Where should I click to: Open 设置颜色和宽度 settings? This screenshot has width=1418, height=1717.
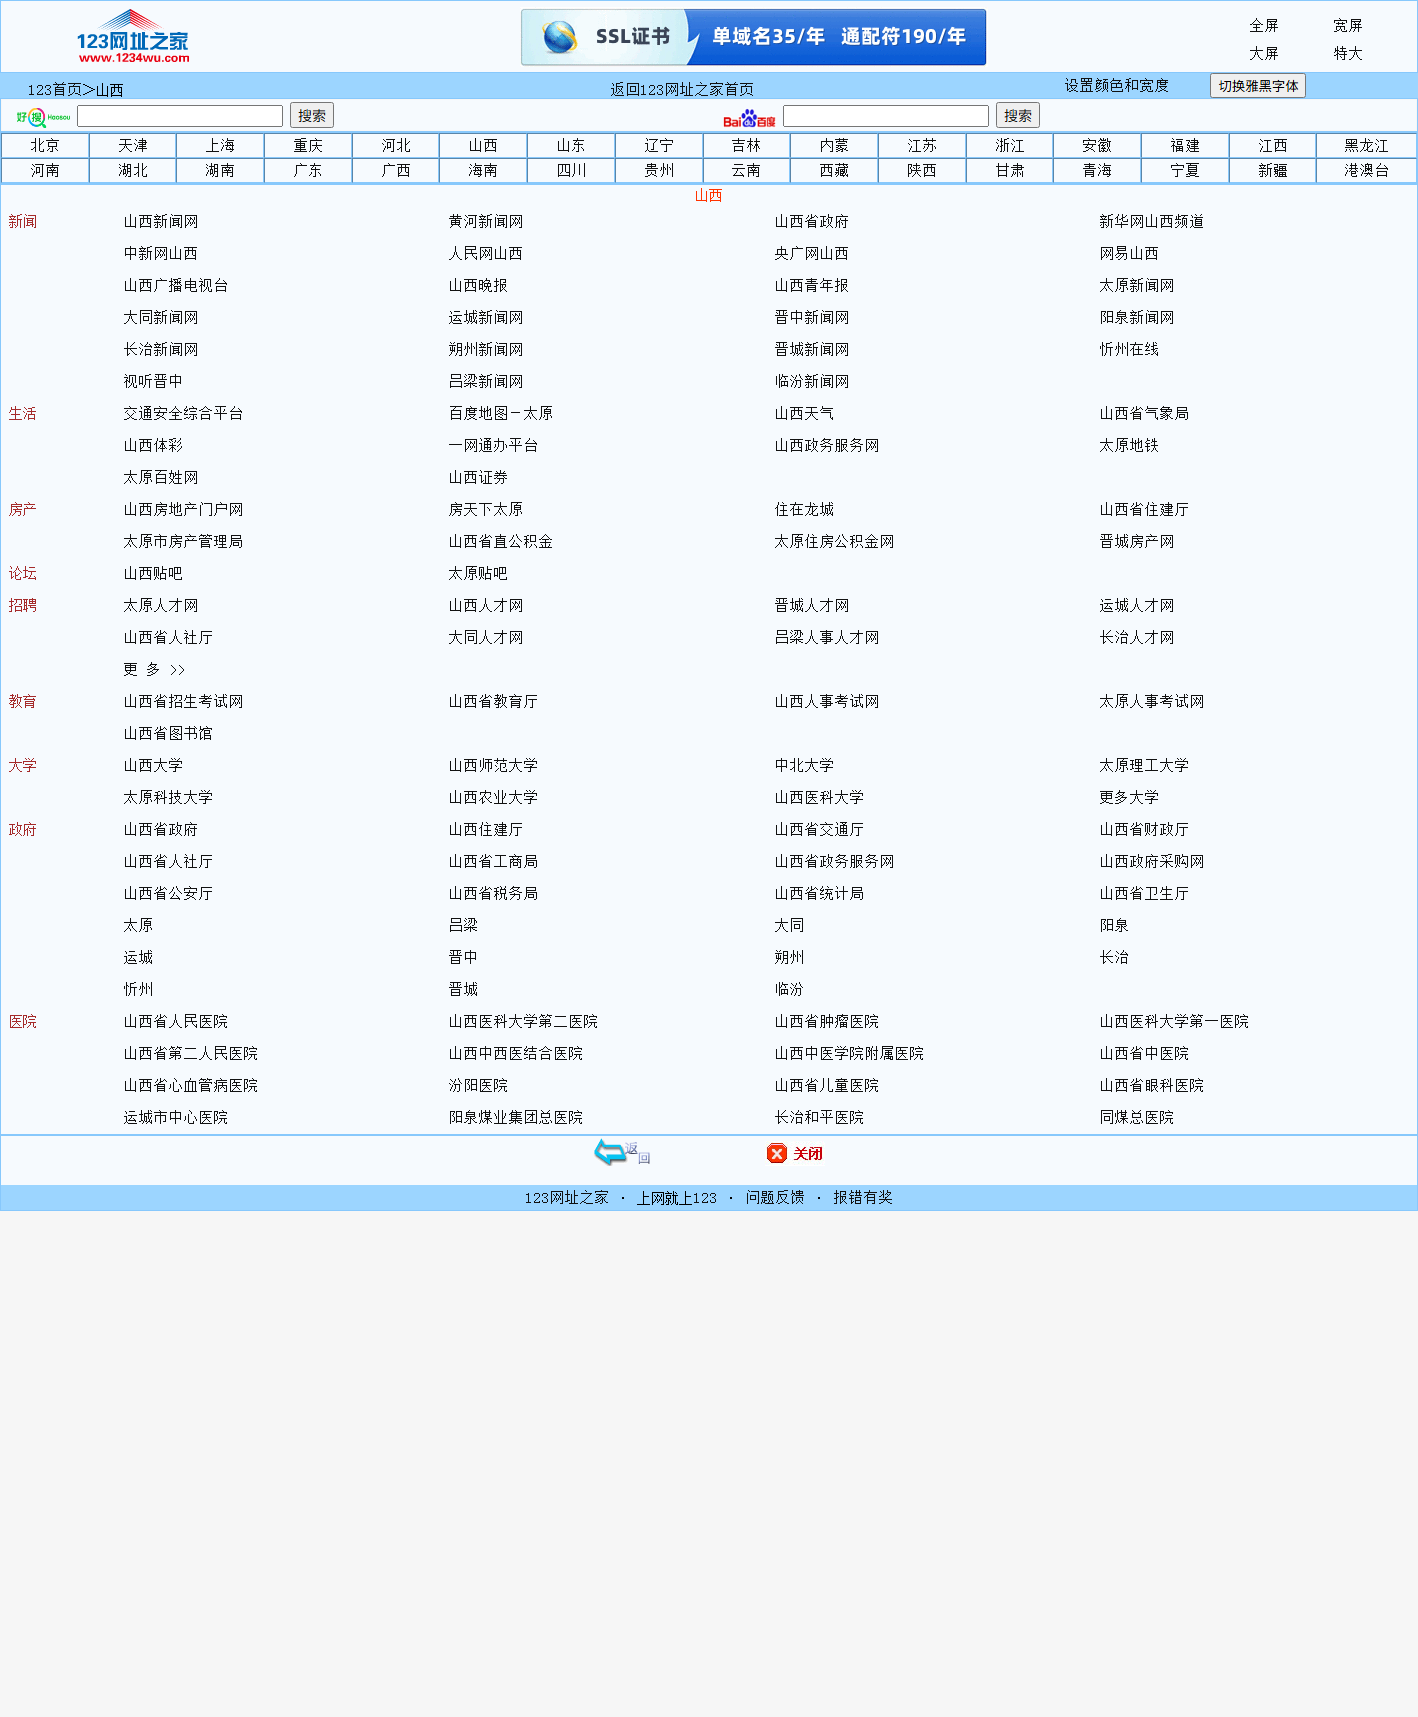tap(1116, 86)
